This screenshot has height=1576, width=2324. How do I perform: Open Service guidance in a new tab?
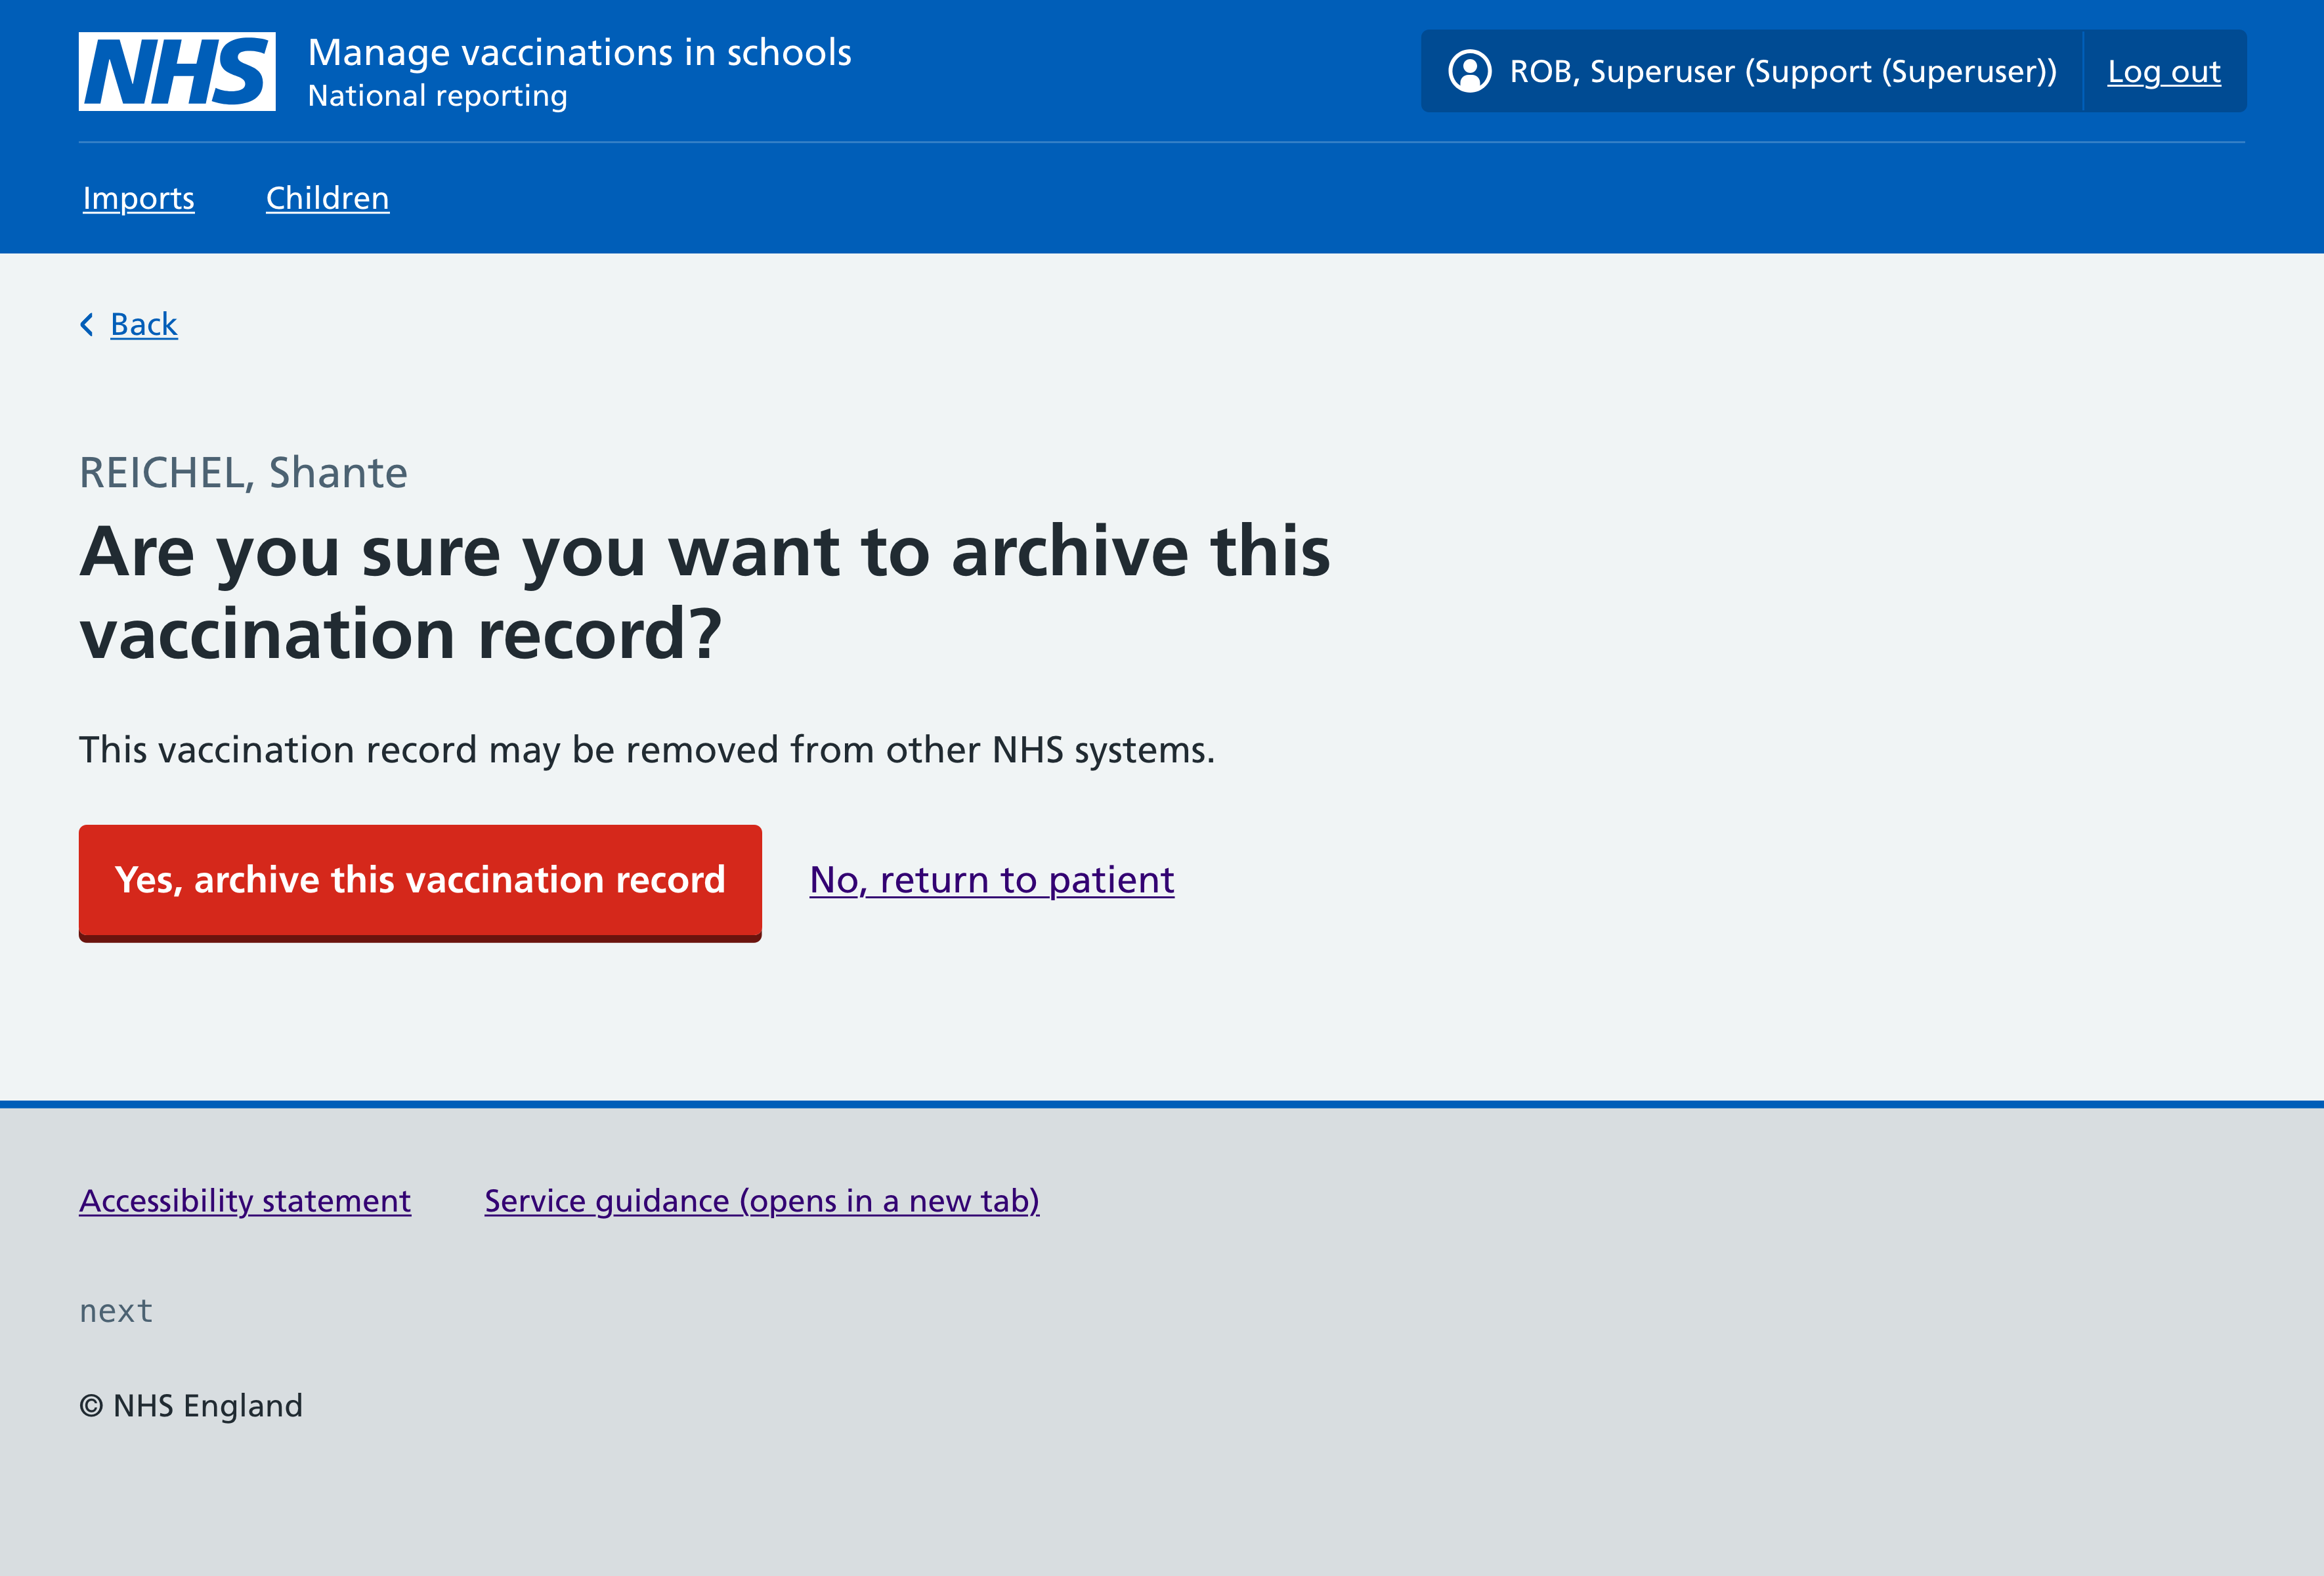[761, 1200]
